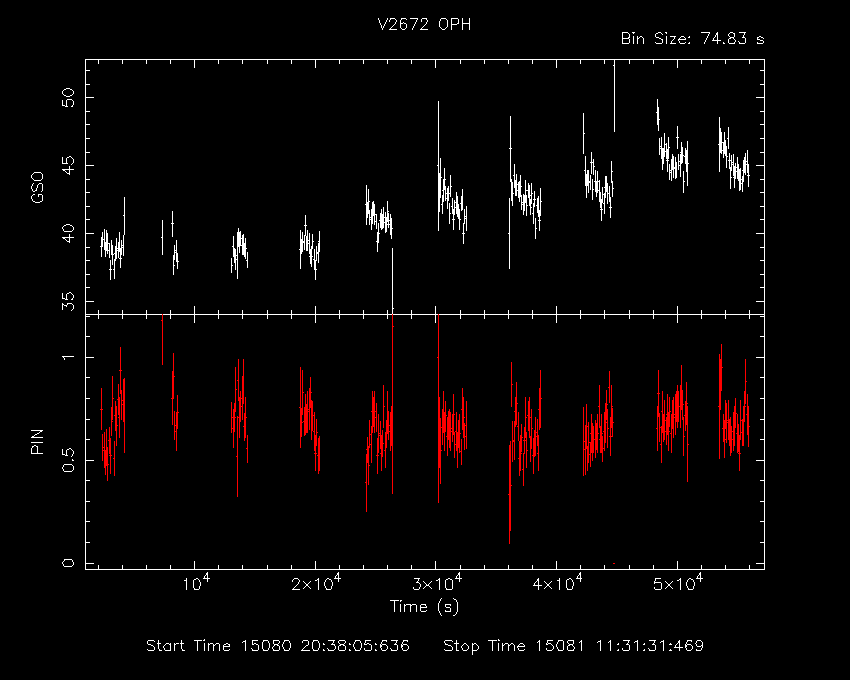Click the x-axis tick label '3×10^4'
Screen dimensions: 850x680
[x=437, y=583]
